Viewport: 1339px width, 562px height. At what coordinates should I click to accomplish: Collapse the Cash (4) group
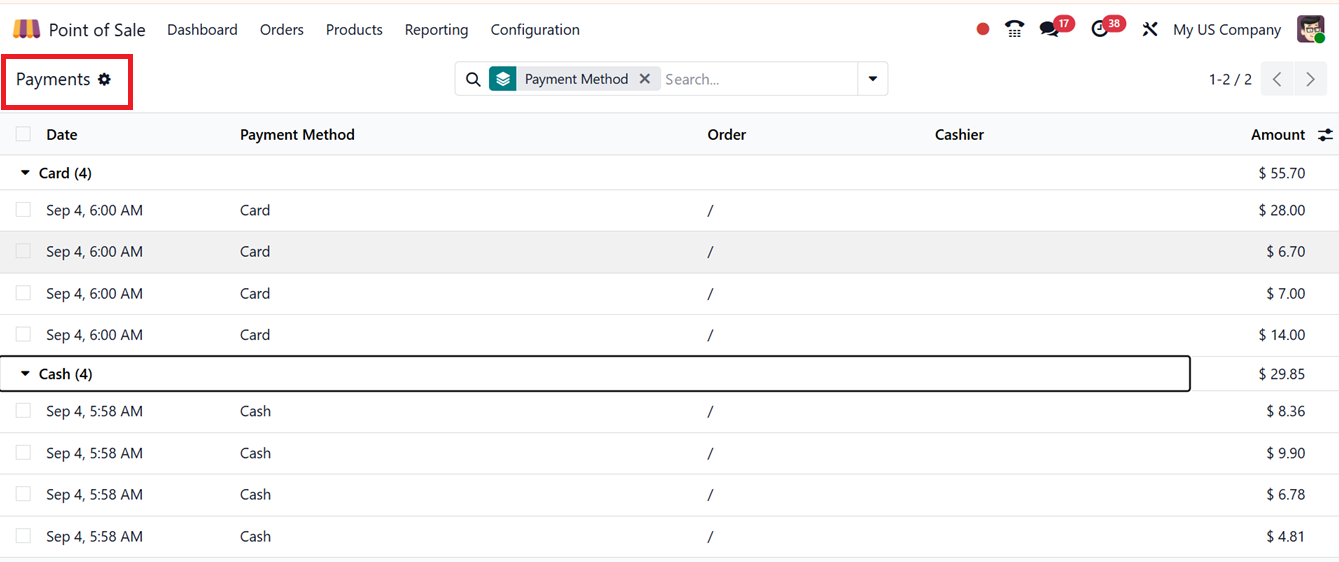pyautogui.click(x=26, y=374)
